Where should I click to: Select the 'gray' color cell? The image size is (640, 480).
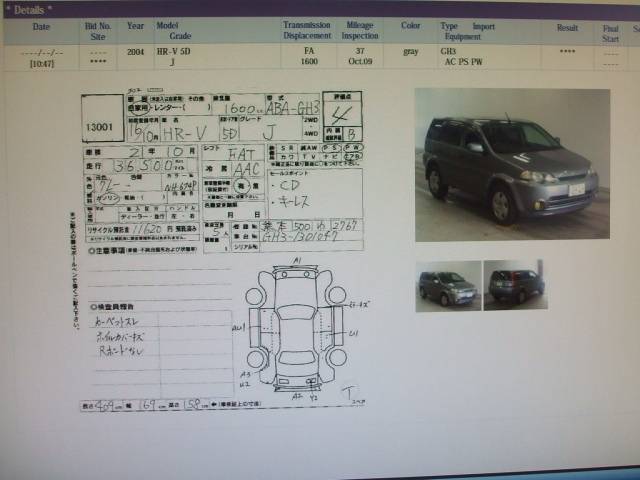411,51
